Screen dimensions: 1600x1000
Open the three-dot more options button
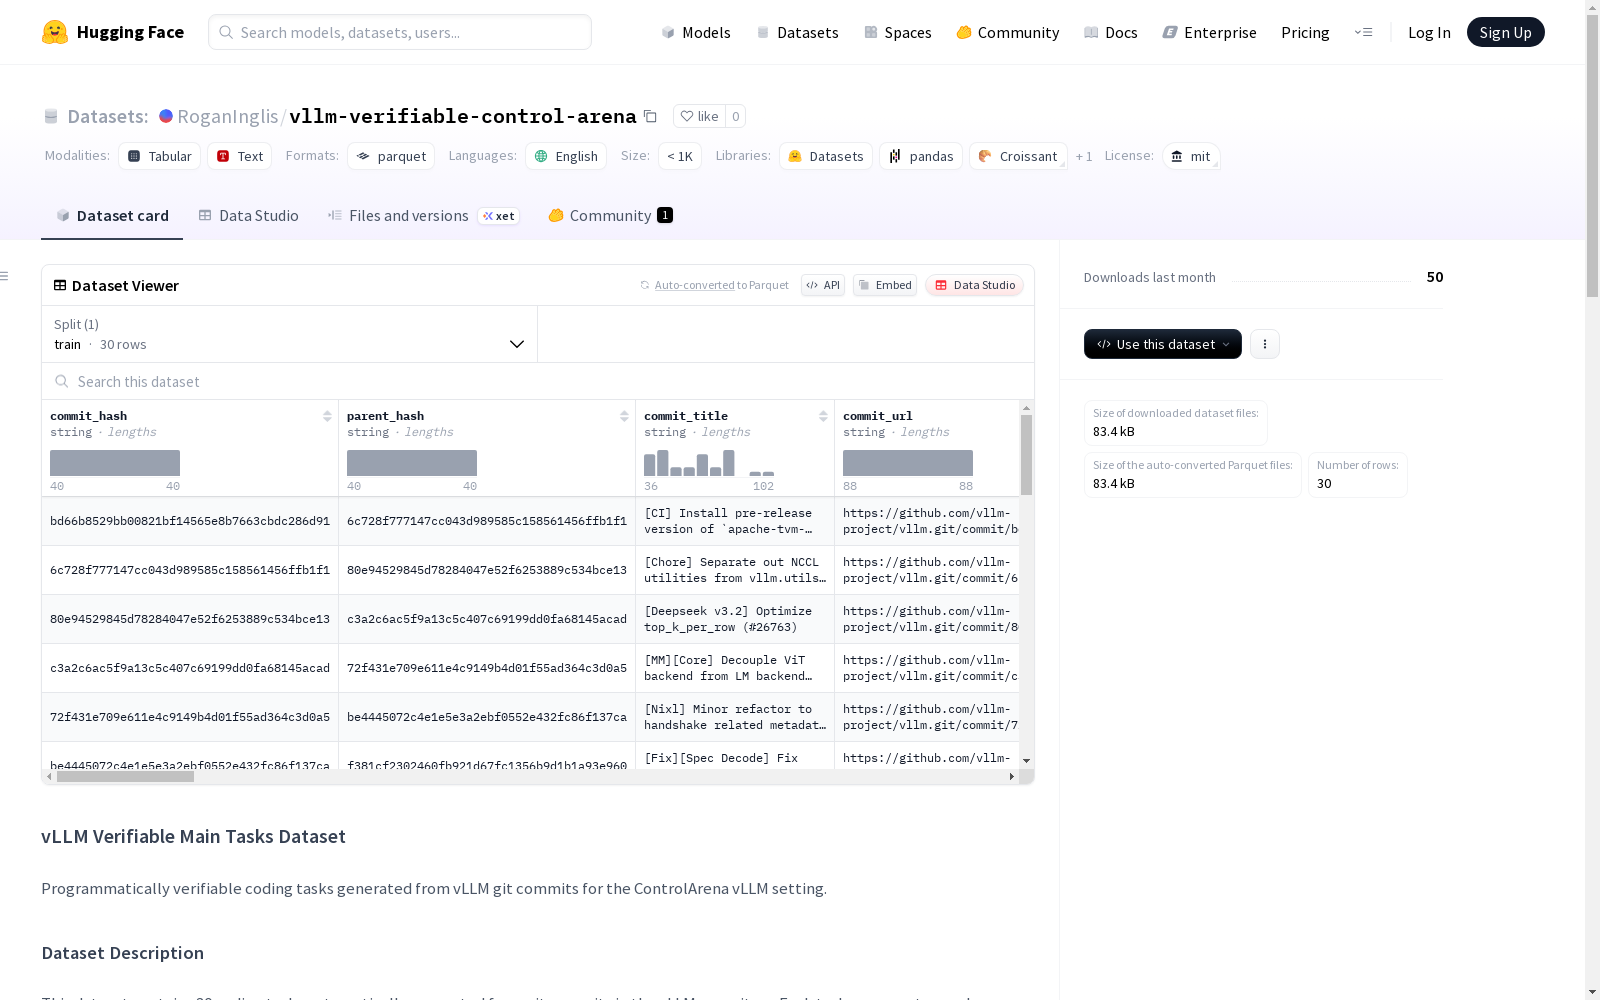click(x=1265, y=344)
